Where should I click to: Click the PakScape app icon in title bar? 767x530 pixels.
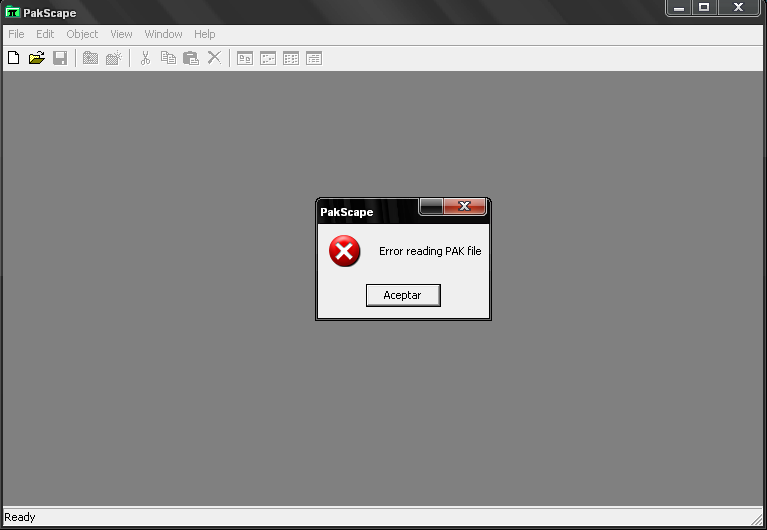coord(12,12)
